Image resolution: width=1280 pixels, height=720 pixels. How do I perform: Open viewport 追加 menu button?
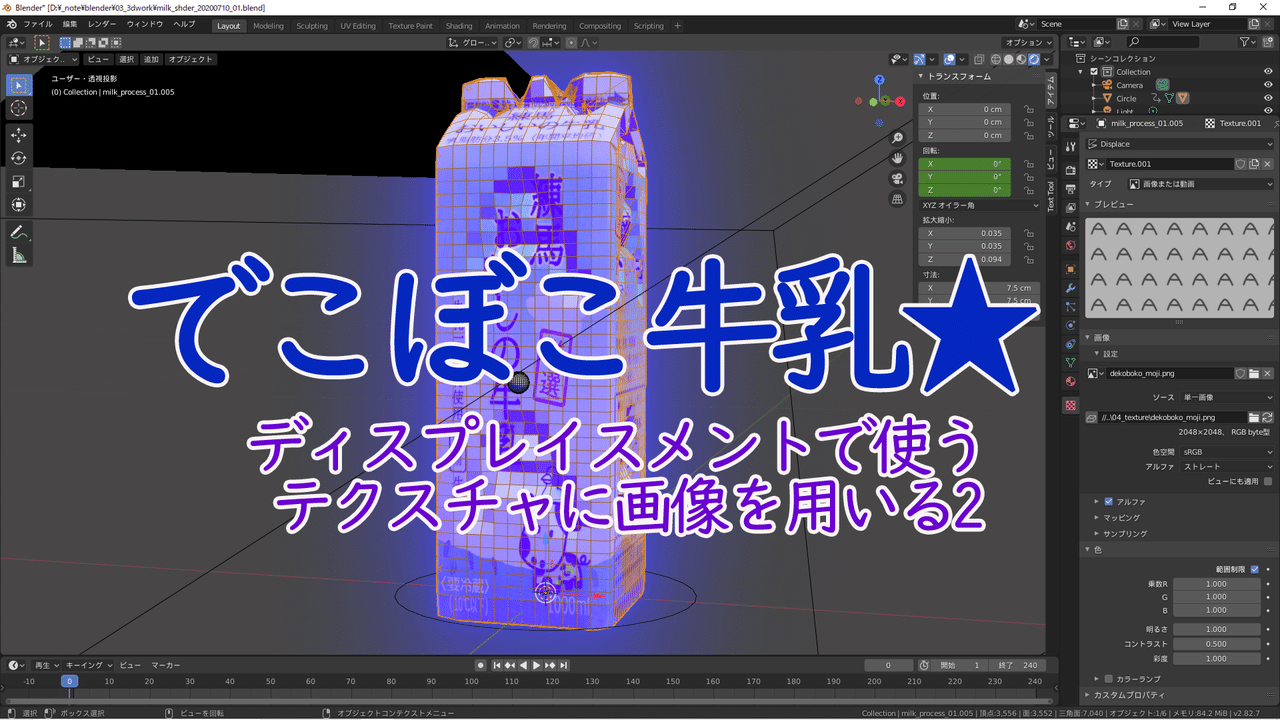pos(151,59)
